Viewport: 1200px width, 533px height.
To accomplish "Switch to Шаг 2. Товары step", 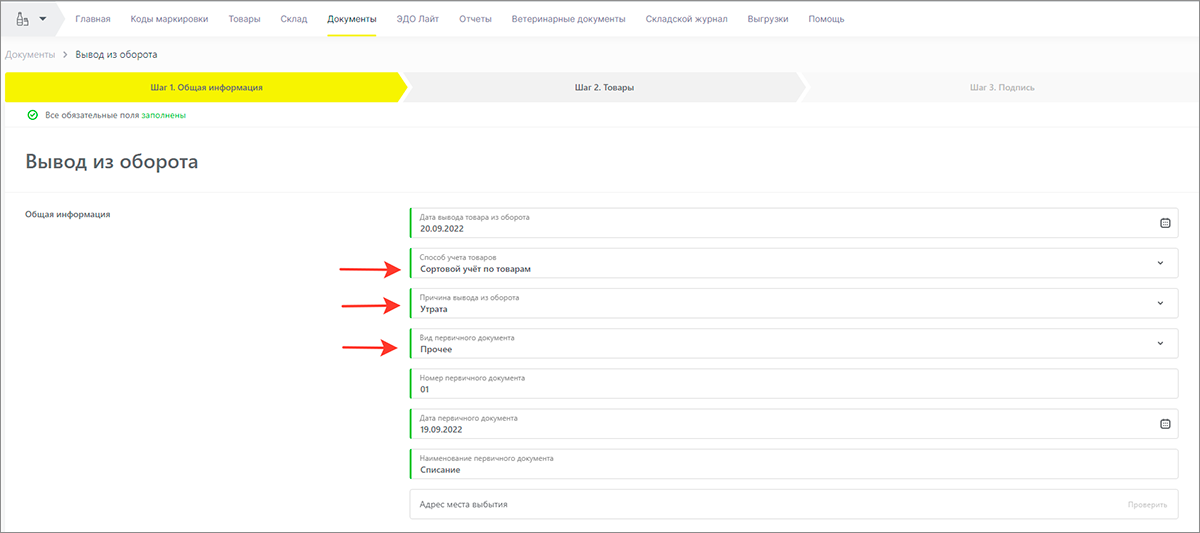I will [x=604, y=87].
